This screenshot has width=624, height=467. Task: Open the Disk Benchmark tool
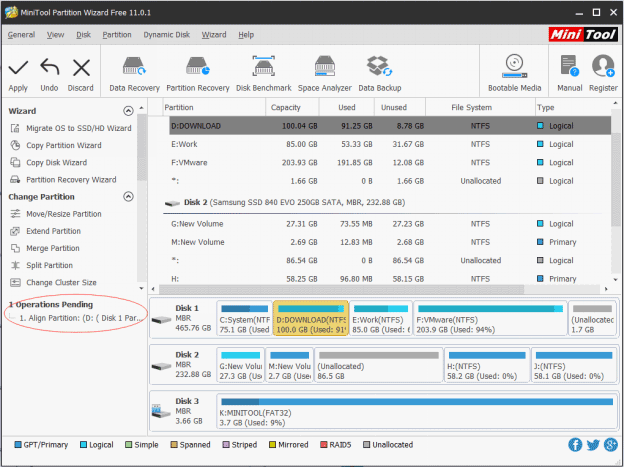pyautogui.click(x=264, y=70)
